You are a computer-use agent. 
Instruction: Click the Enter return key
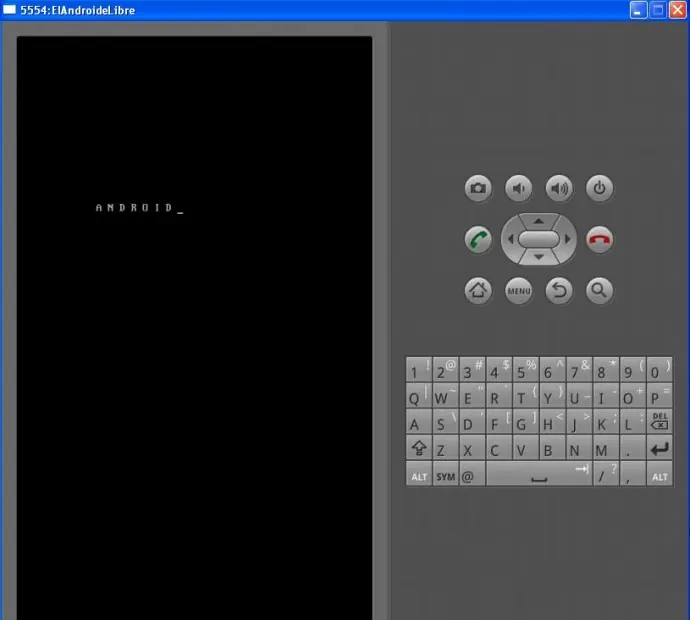click(660, 448)
